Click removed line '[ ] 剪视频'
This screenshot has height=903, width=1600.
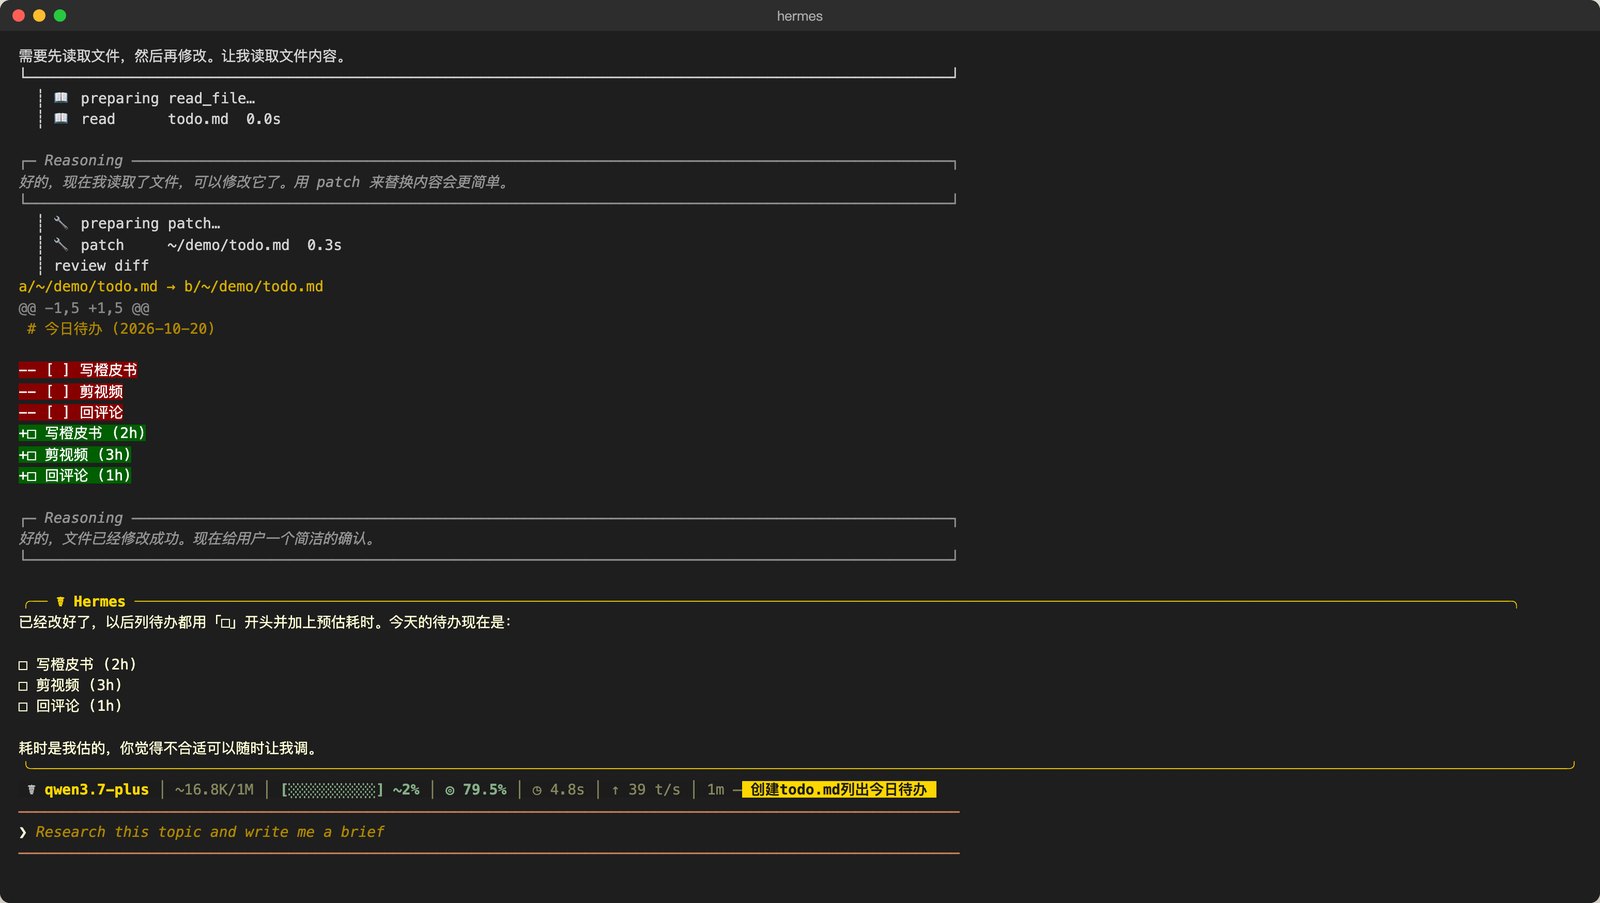[71, 392]
